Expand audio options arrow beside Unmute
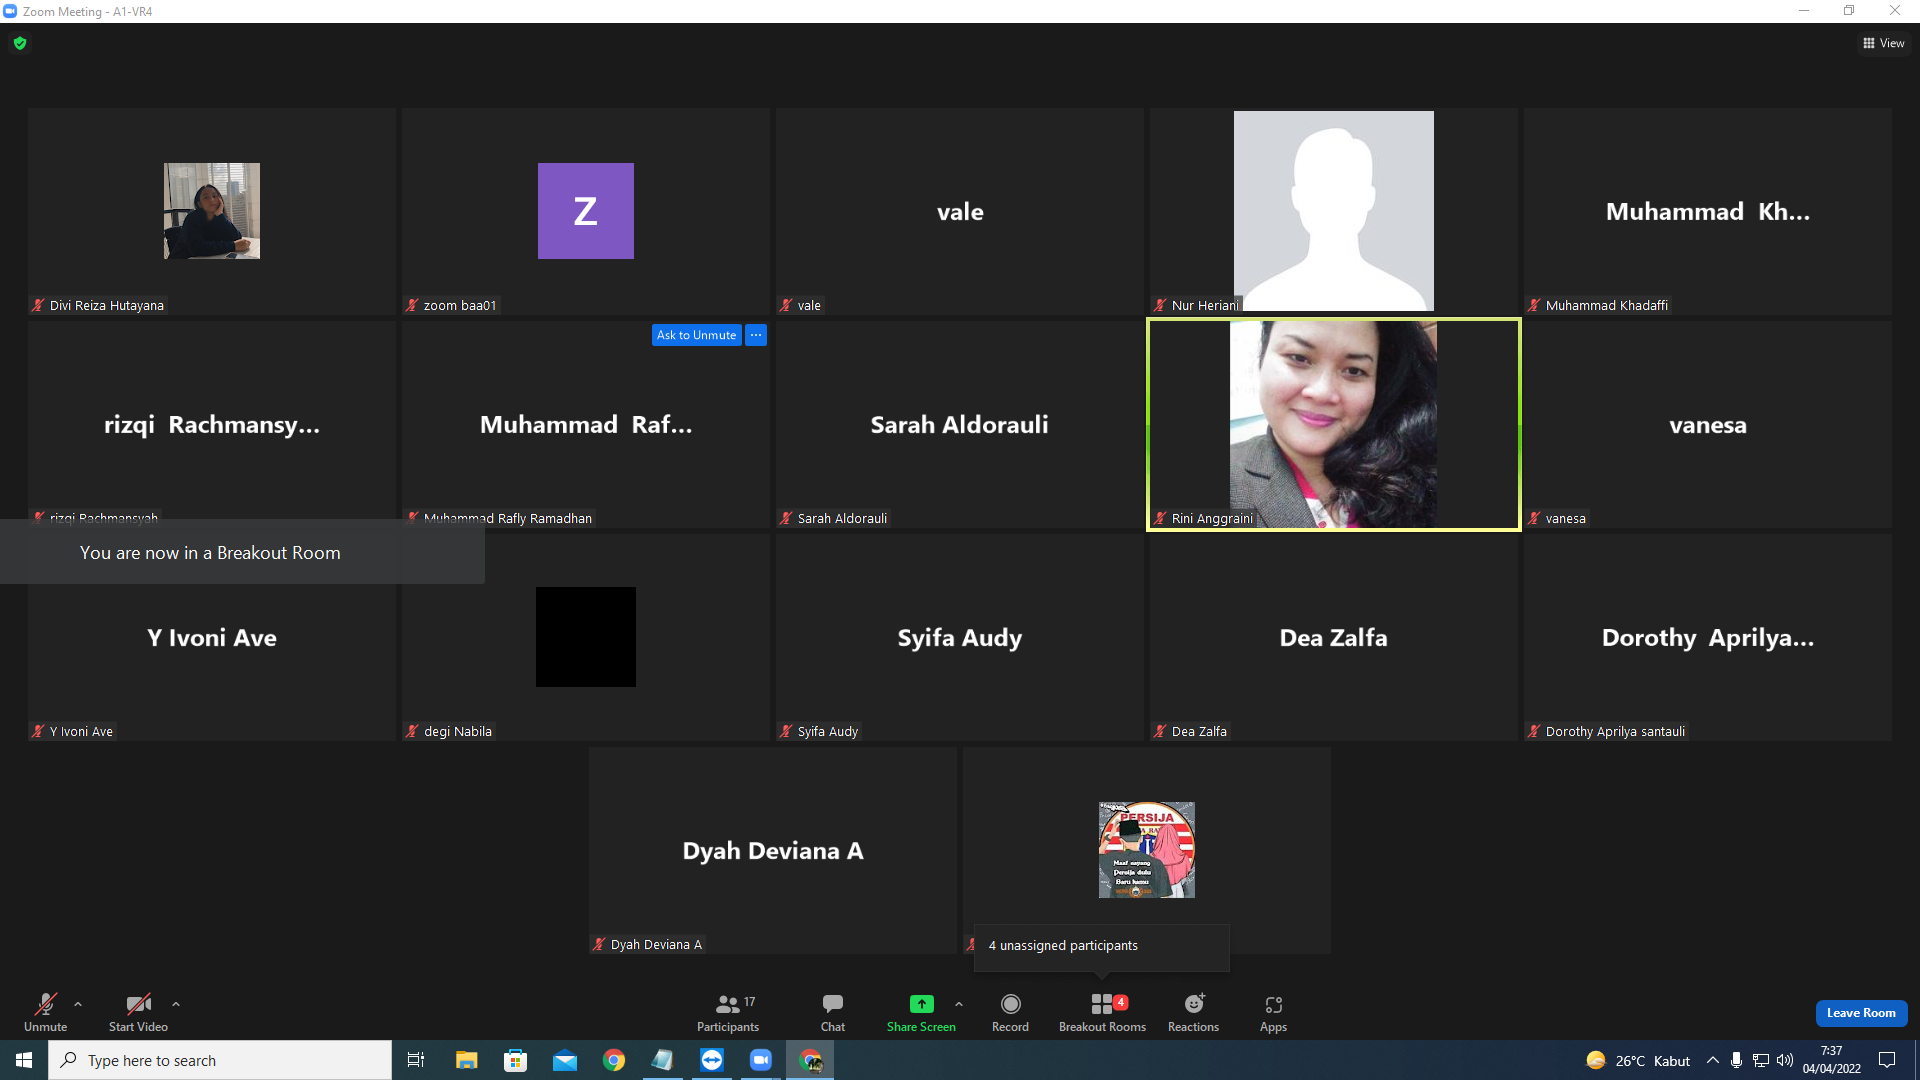 coord(78,1004)
